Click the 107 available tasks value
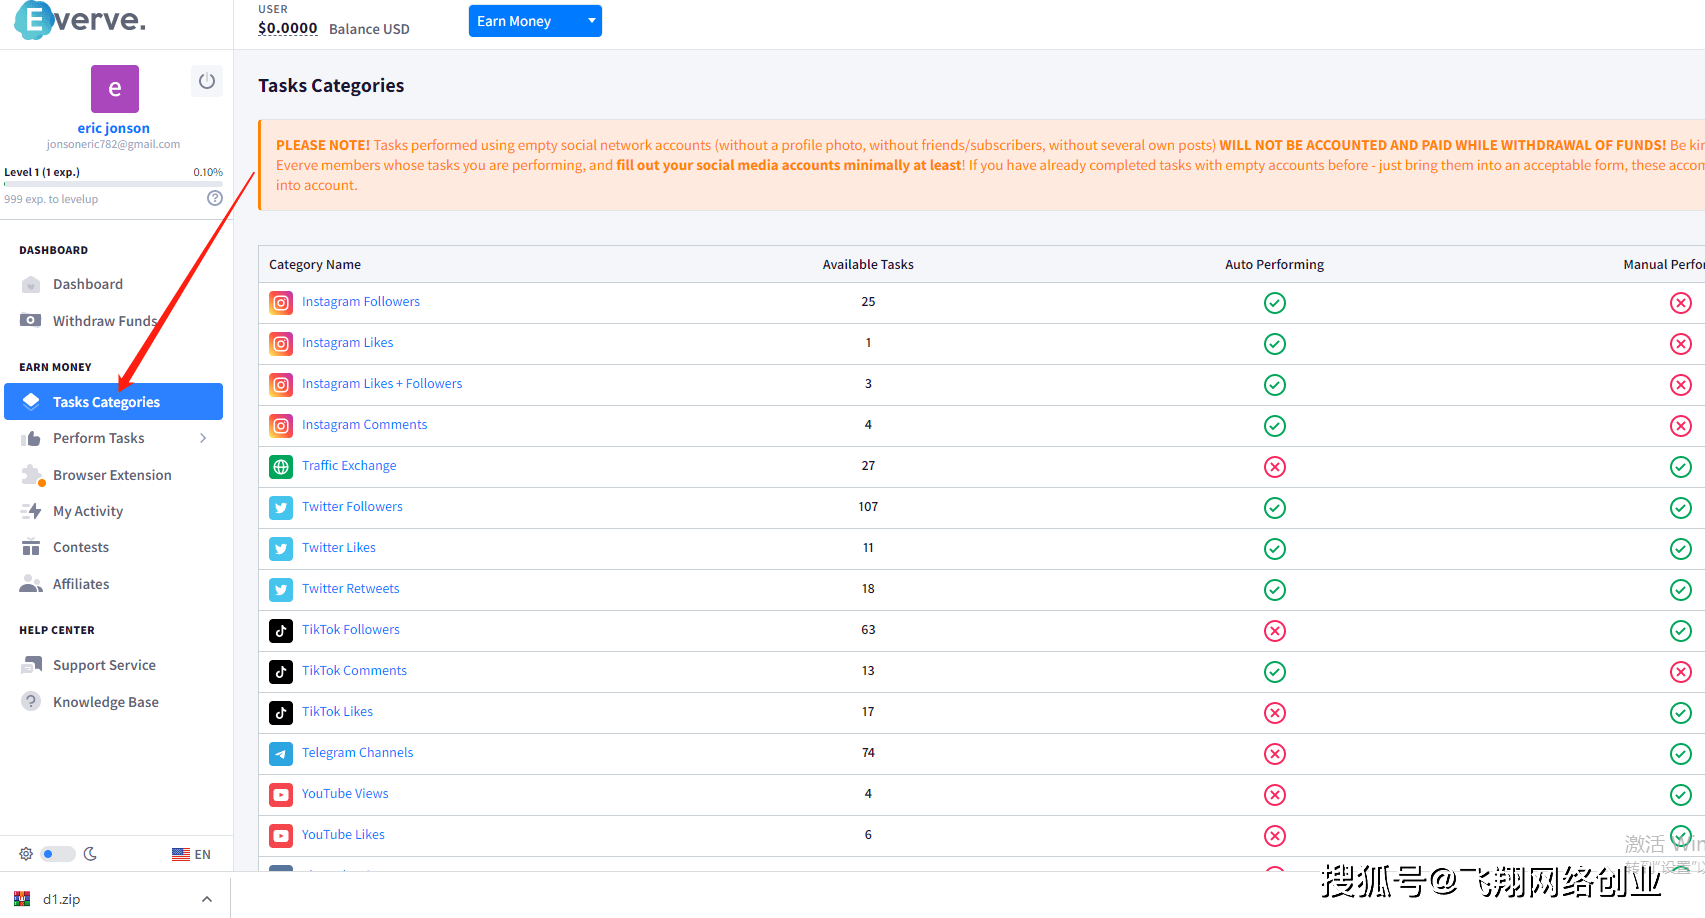1705x918 pixels. (x=868, y=507)
